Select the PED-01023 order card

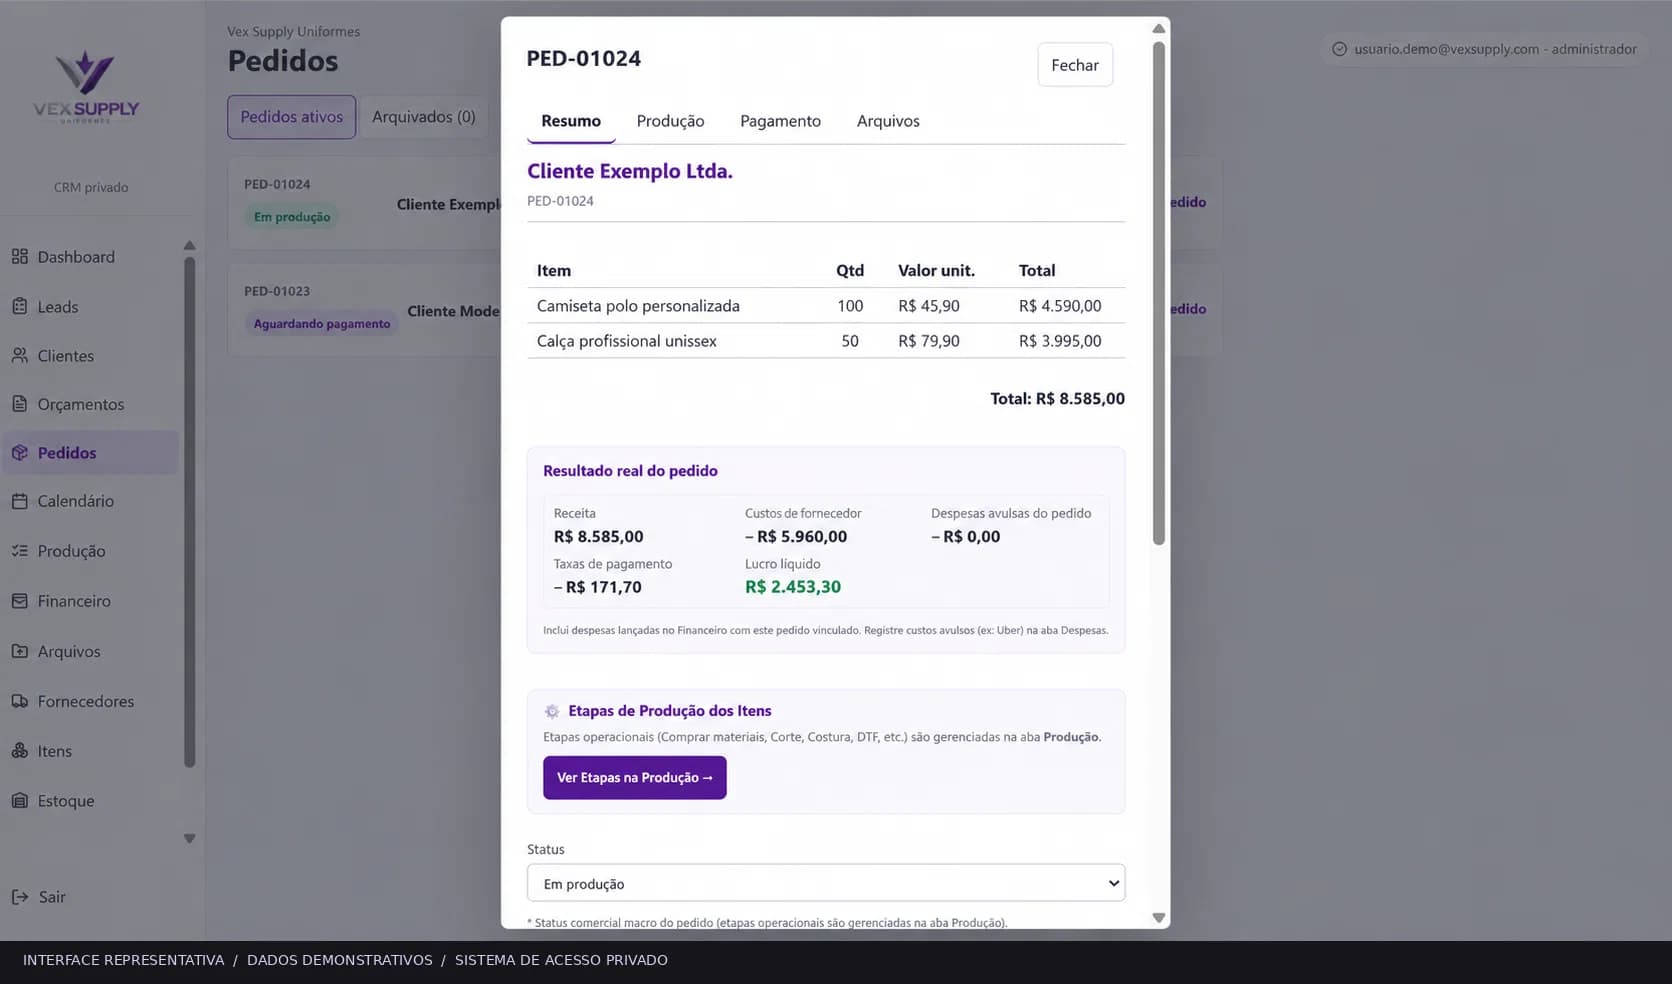[x=365, y=310]
